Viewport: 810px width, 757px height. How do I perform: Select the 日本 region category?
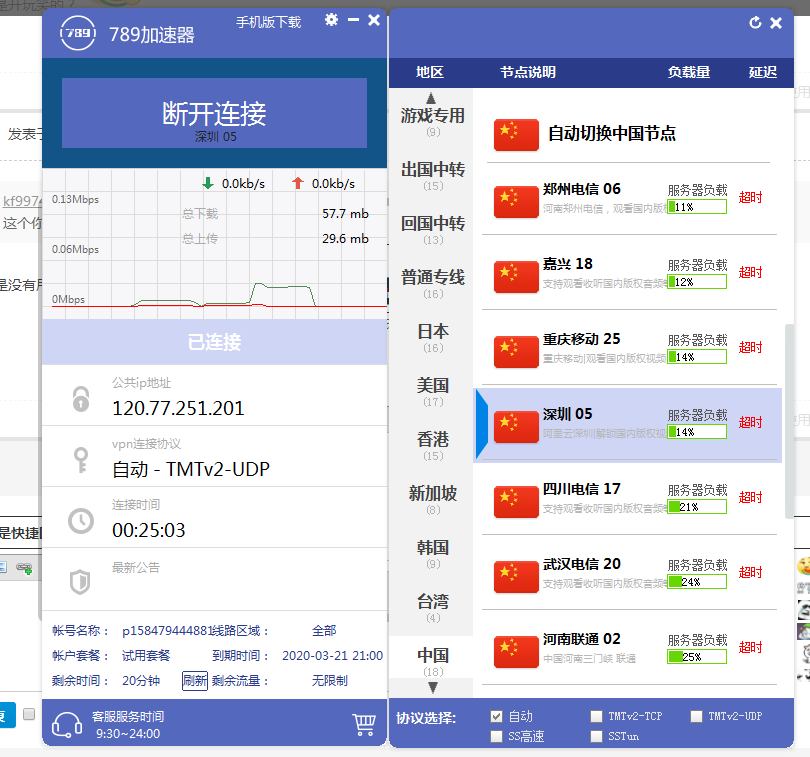pyautogui.click(x=433, y=337)
